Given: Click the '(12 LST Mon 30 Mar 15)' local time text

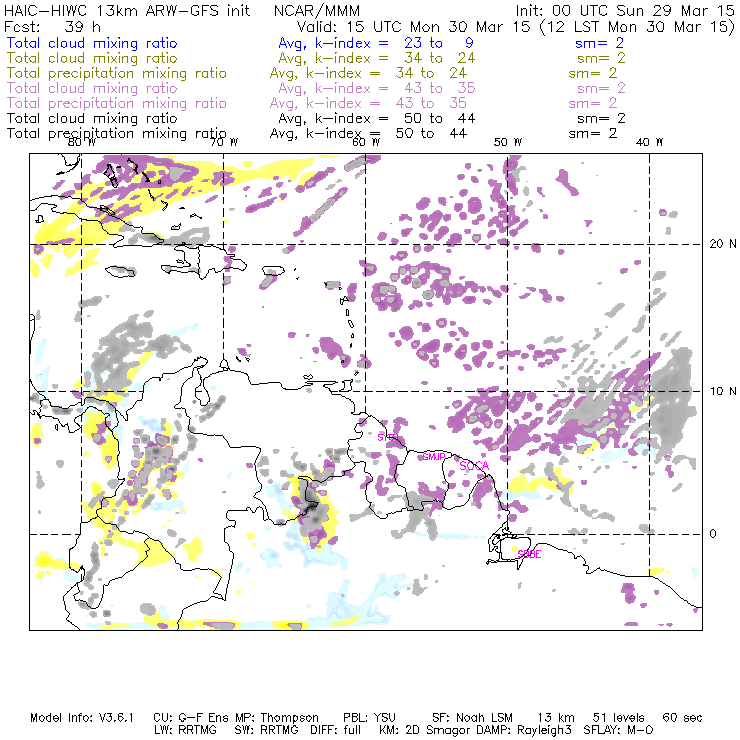Looking at the screenshot, I should tap(638, 27).
